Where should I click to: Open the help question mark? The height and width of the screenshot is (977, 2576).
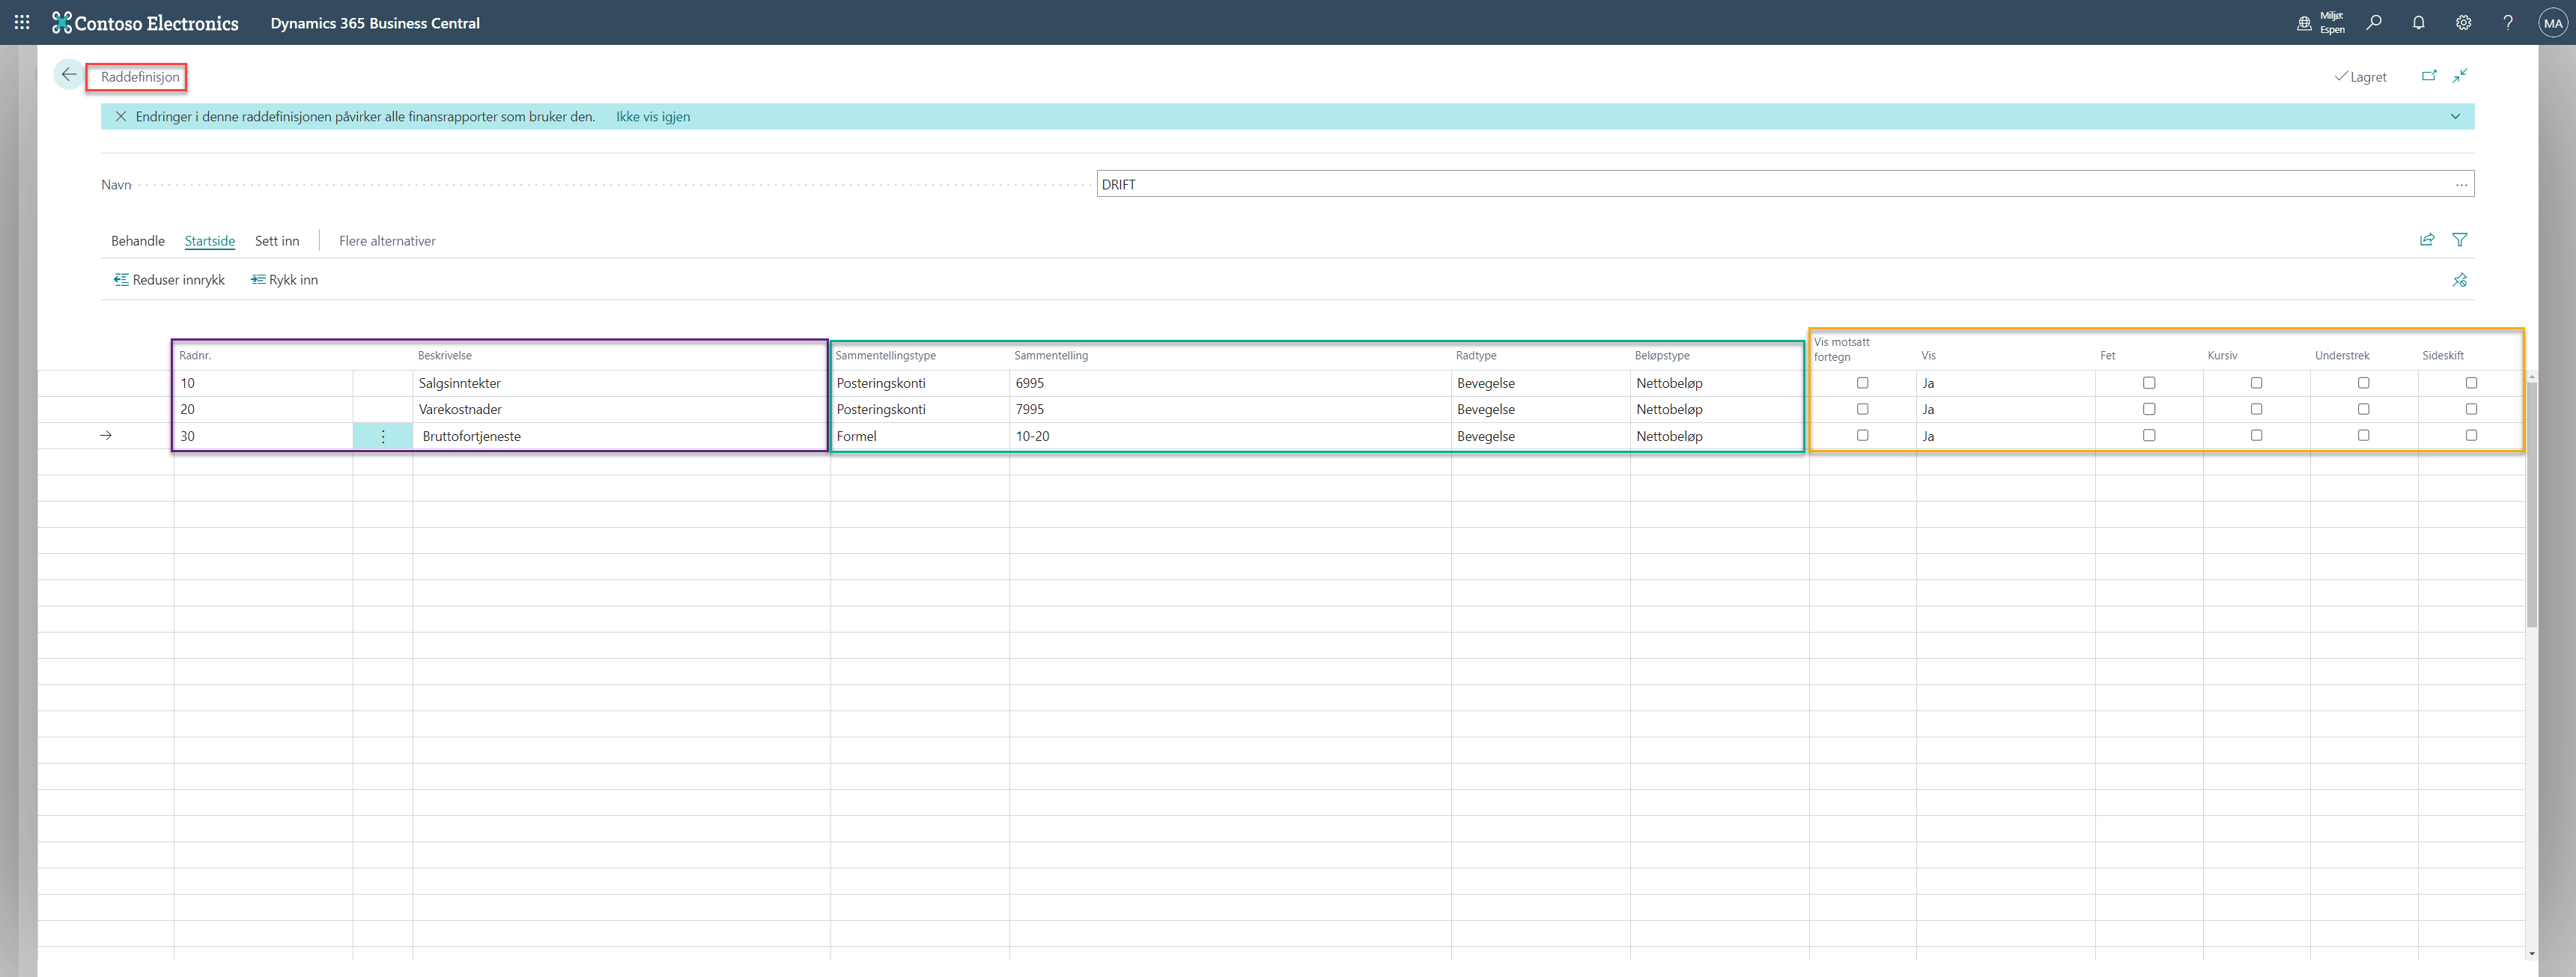click(2507, 22)
